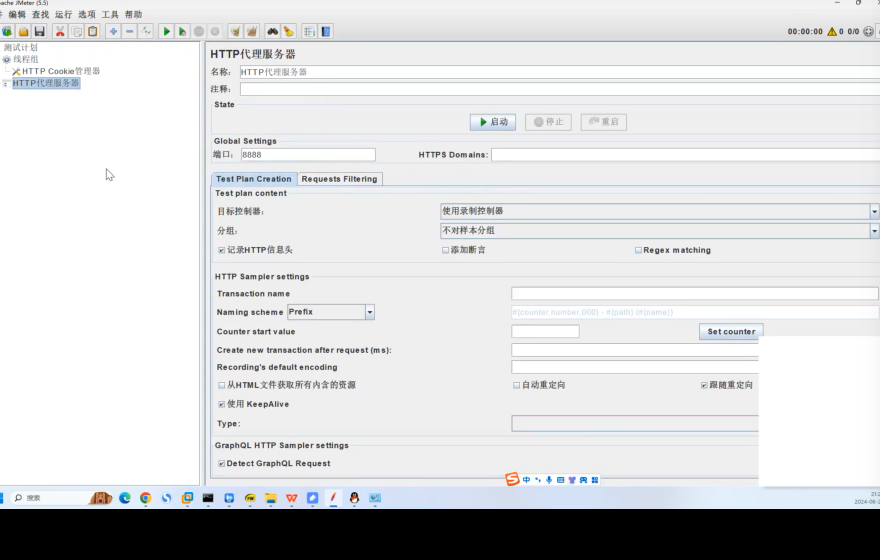Image resolution: width=880 pixels, height=560 pixels.
Task: Open the QQ penguin taskbar icon
Action: pyautogui.click(x=354, y=498)
